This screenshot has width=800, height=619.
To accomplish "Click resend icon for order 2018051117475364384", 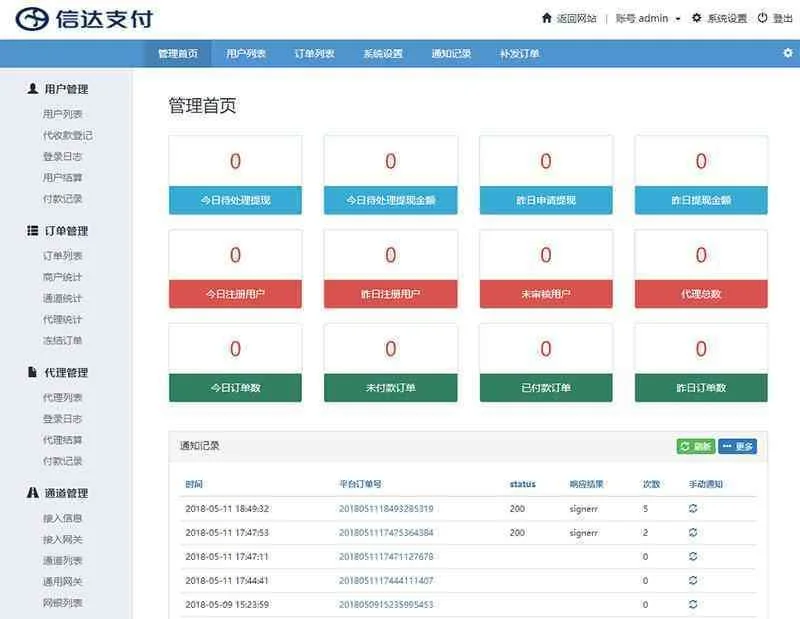I will (x=692, y=533).
